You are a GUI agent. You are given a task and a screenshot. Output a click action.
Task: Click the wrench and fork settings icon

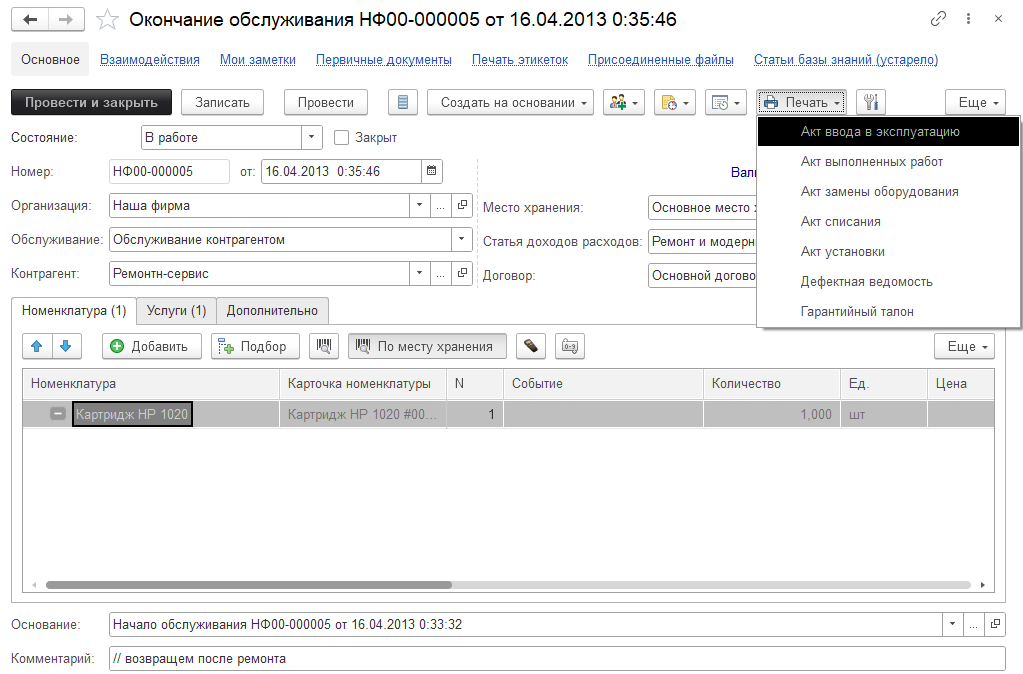[871, 102]
